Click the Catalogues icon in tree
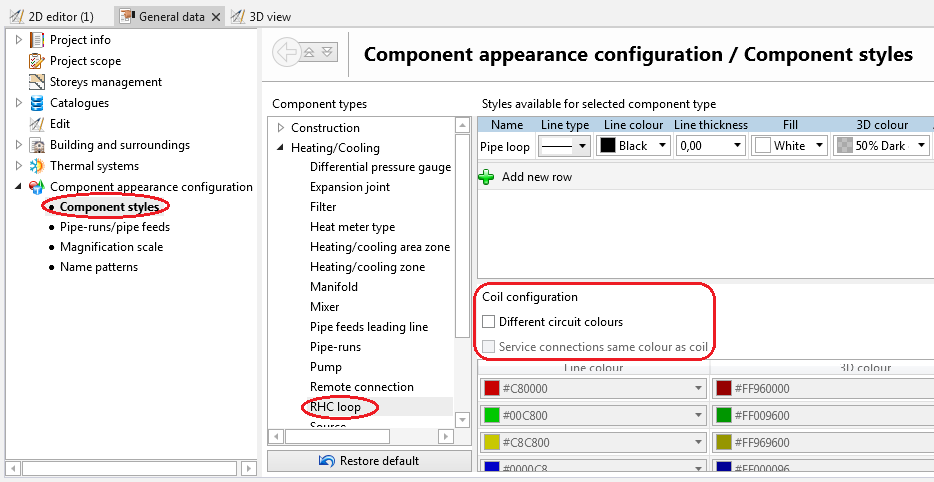 38,103
